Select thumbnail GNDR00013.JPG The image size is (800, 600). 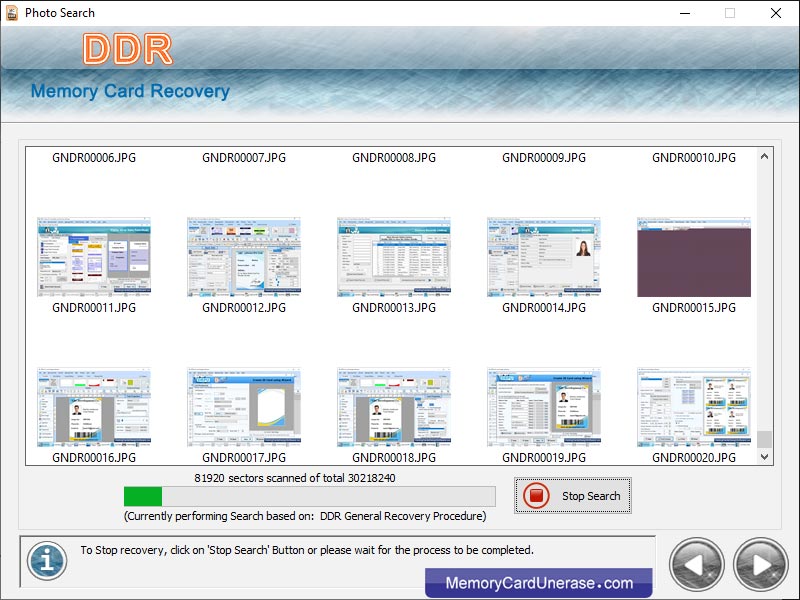(394, 257)
